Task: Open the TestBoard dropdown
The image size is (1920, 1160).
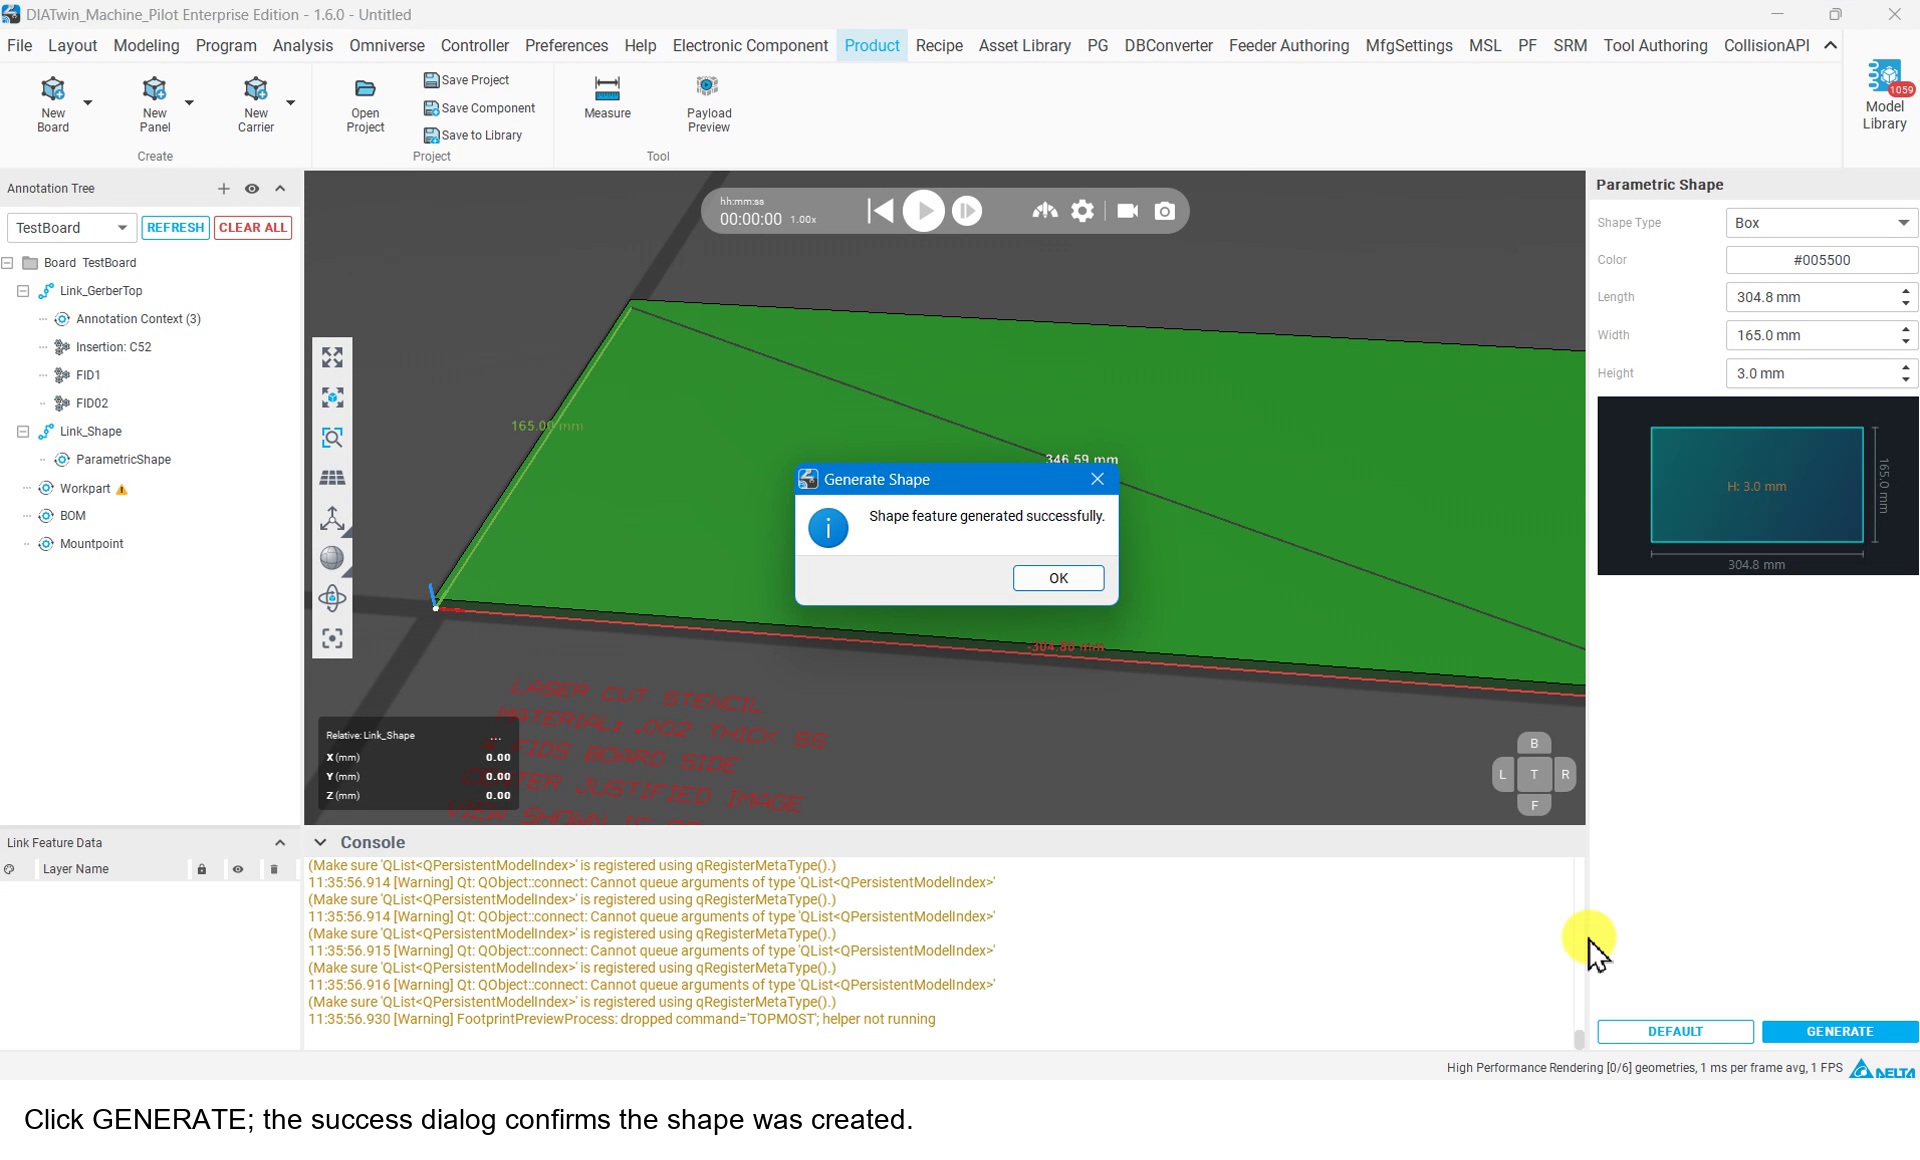Action: point(71,227)
